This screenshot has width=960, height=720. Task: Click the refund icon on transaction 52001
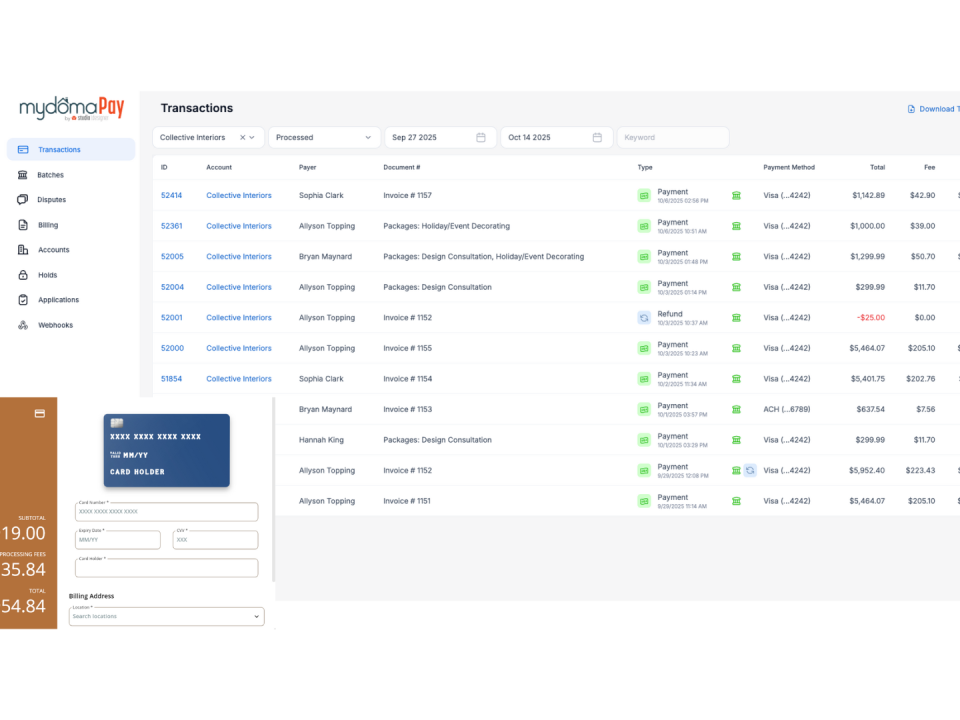tap(644, 318)
